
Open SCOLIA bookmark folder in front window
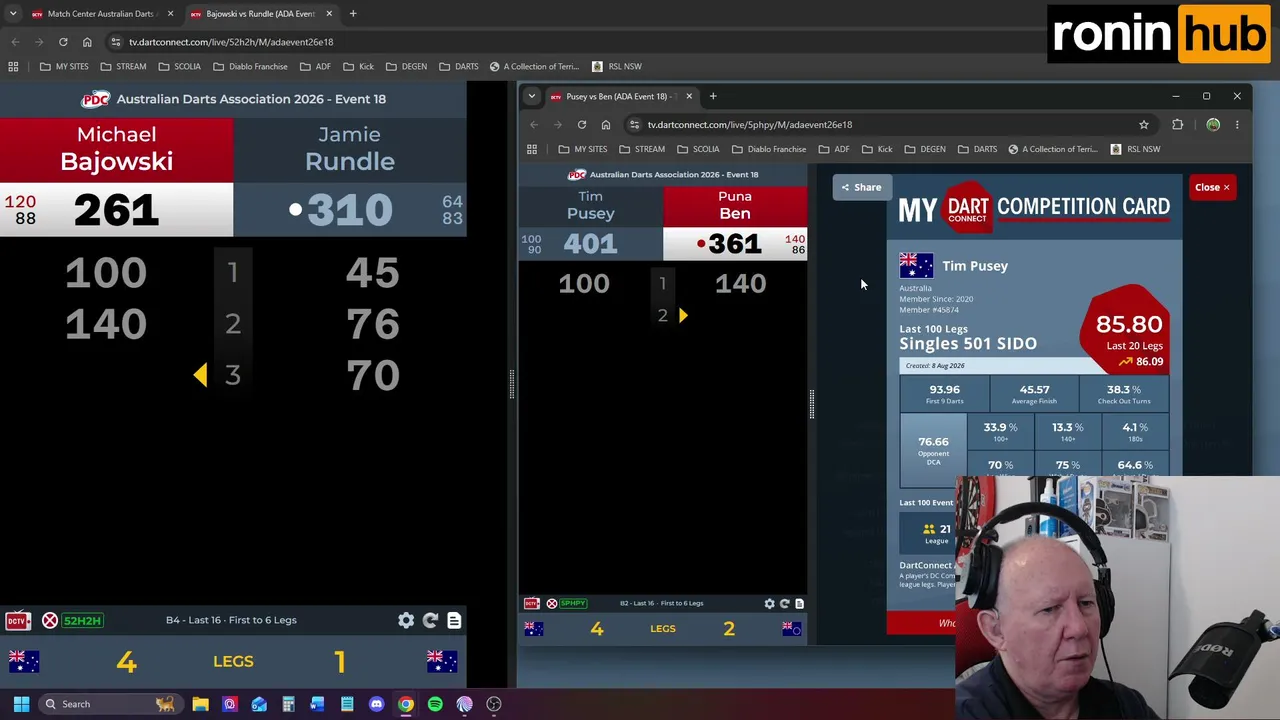coord(698,149)
